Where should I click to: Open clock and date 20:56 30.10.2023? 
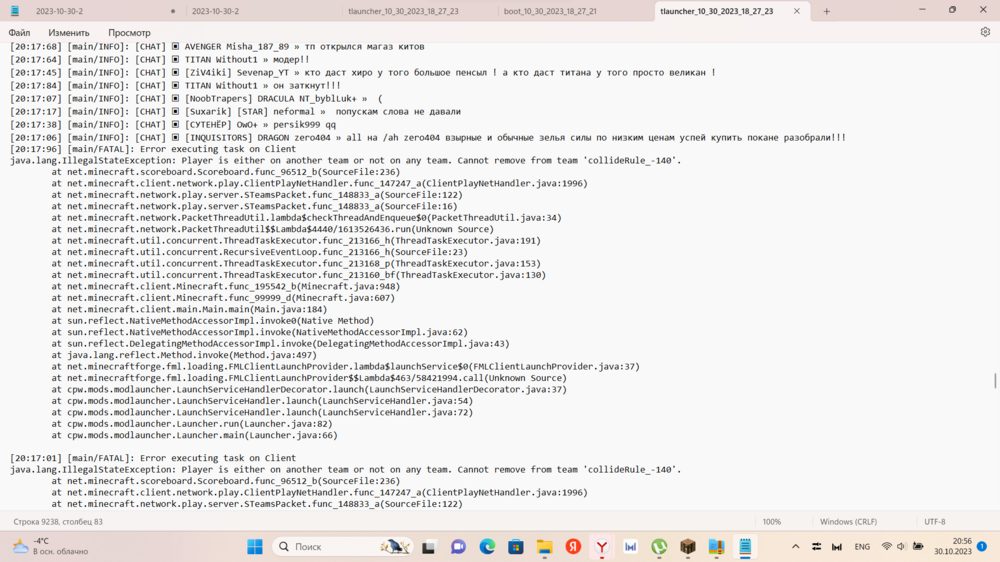point(953,547)
